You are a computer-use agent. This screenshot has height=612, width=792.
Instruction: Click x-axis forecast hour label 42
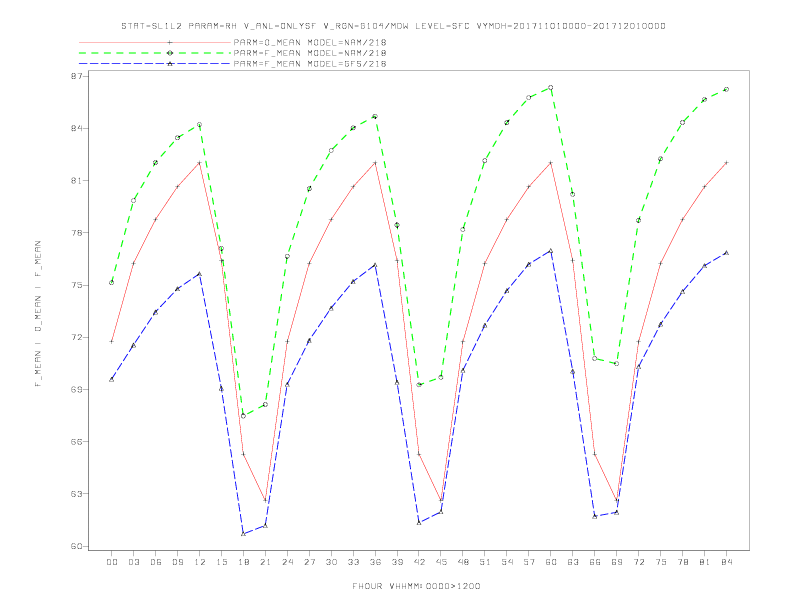click(x=419, y=562)
